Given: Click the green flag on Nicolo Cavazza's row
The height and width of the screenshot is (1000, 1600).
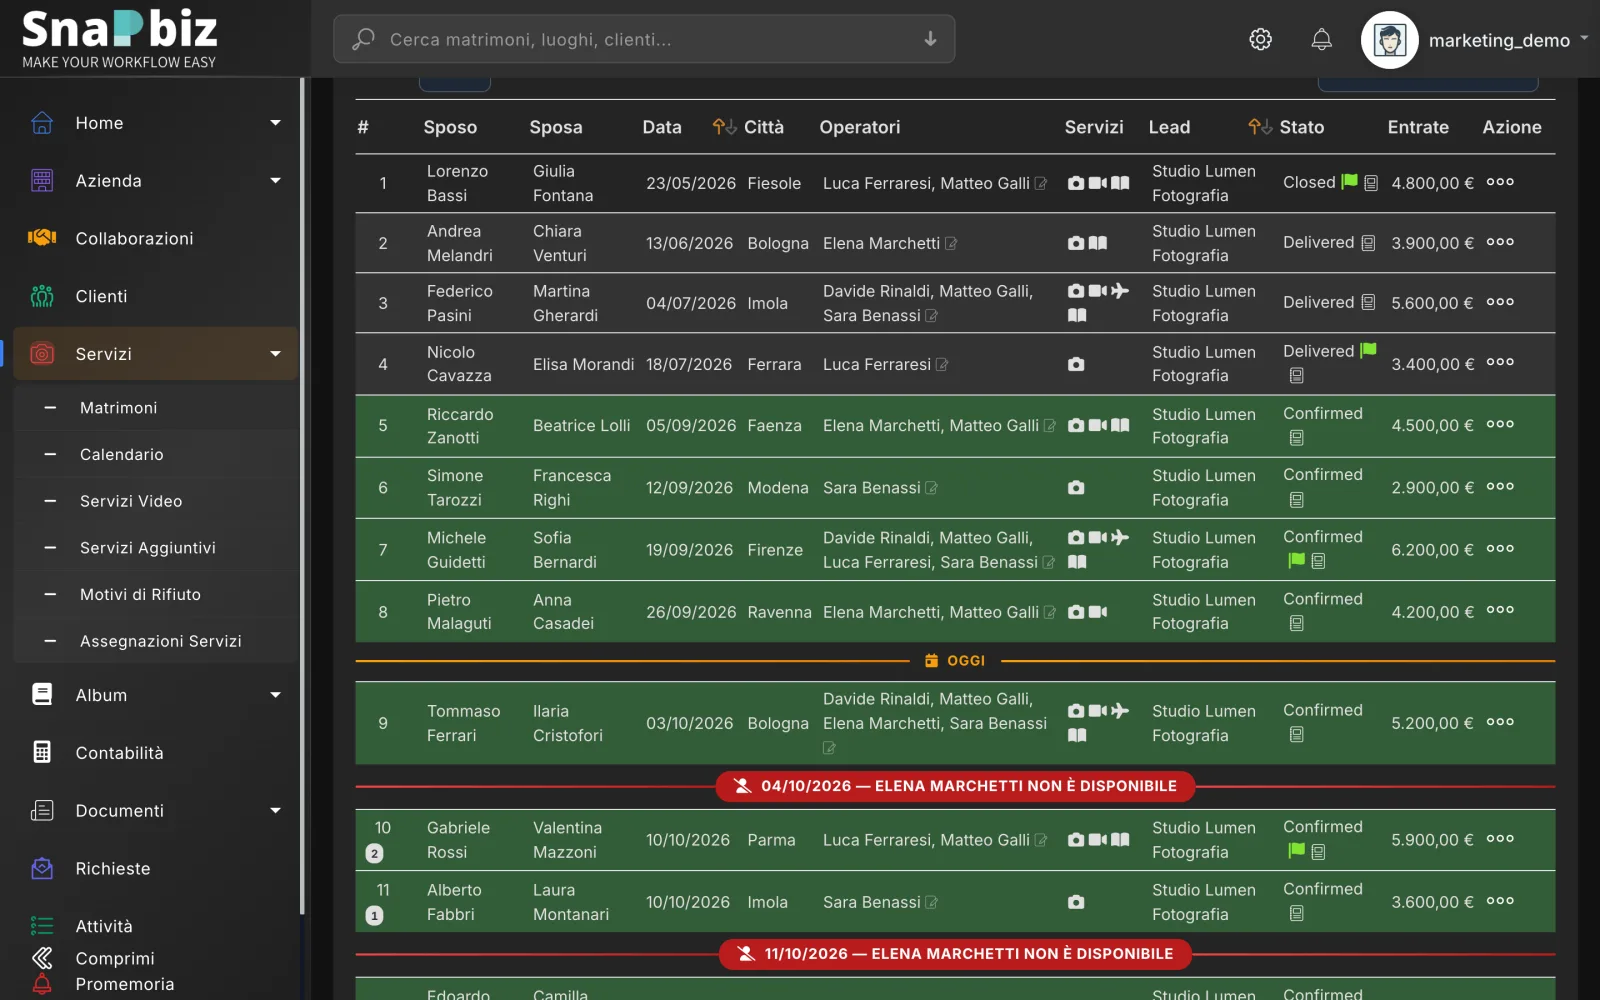Looking at the screenshot, I should pyautogui.click(x=1368, y=350).
